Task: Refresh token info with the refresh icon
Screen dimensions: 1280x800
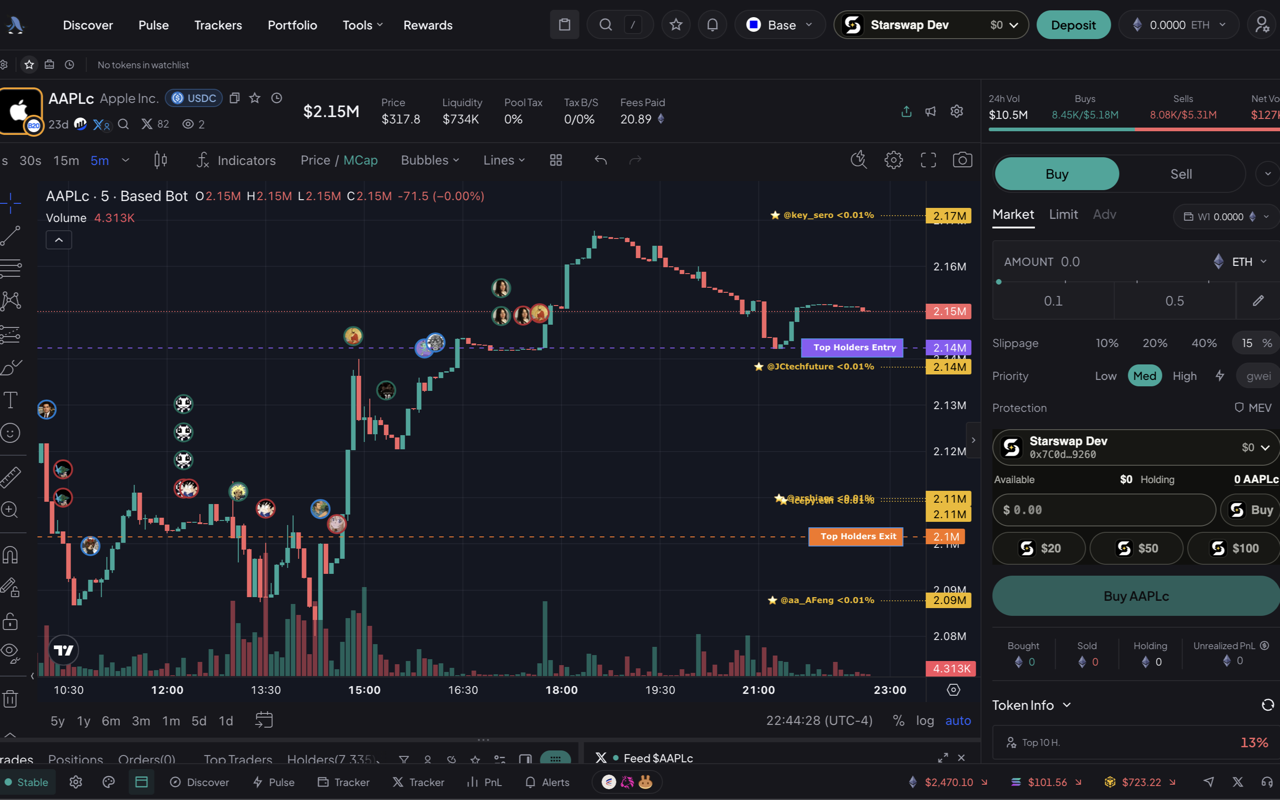Action: pyautogui.click(x=1267, y=705)
